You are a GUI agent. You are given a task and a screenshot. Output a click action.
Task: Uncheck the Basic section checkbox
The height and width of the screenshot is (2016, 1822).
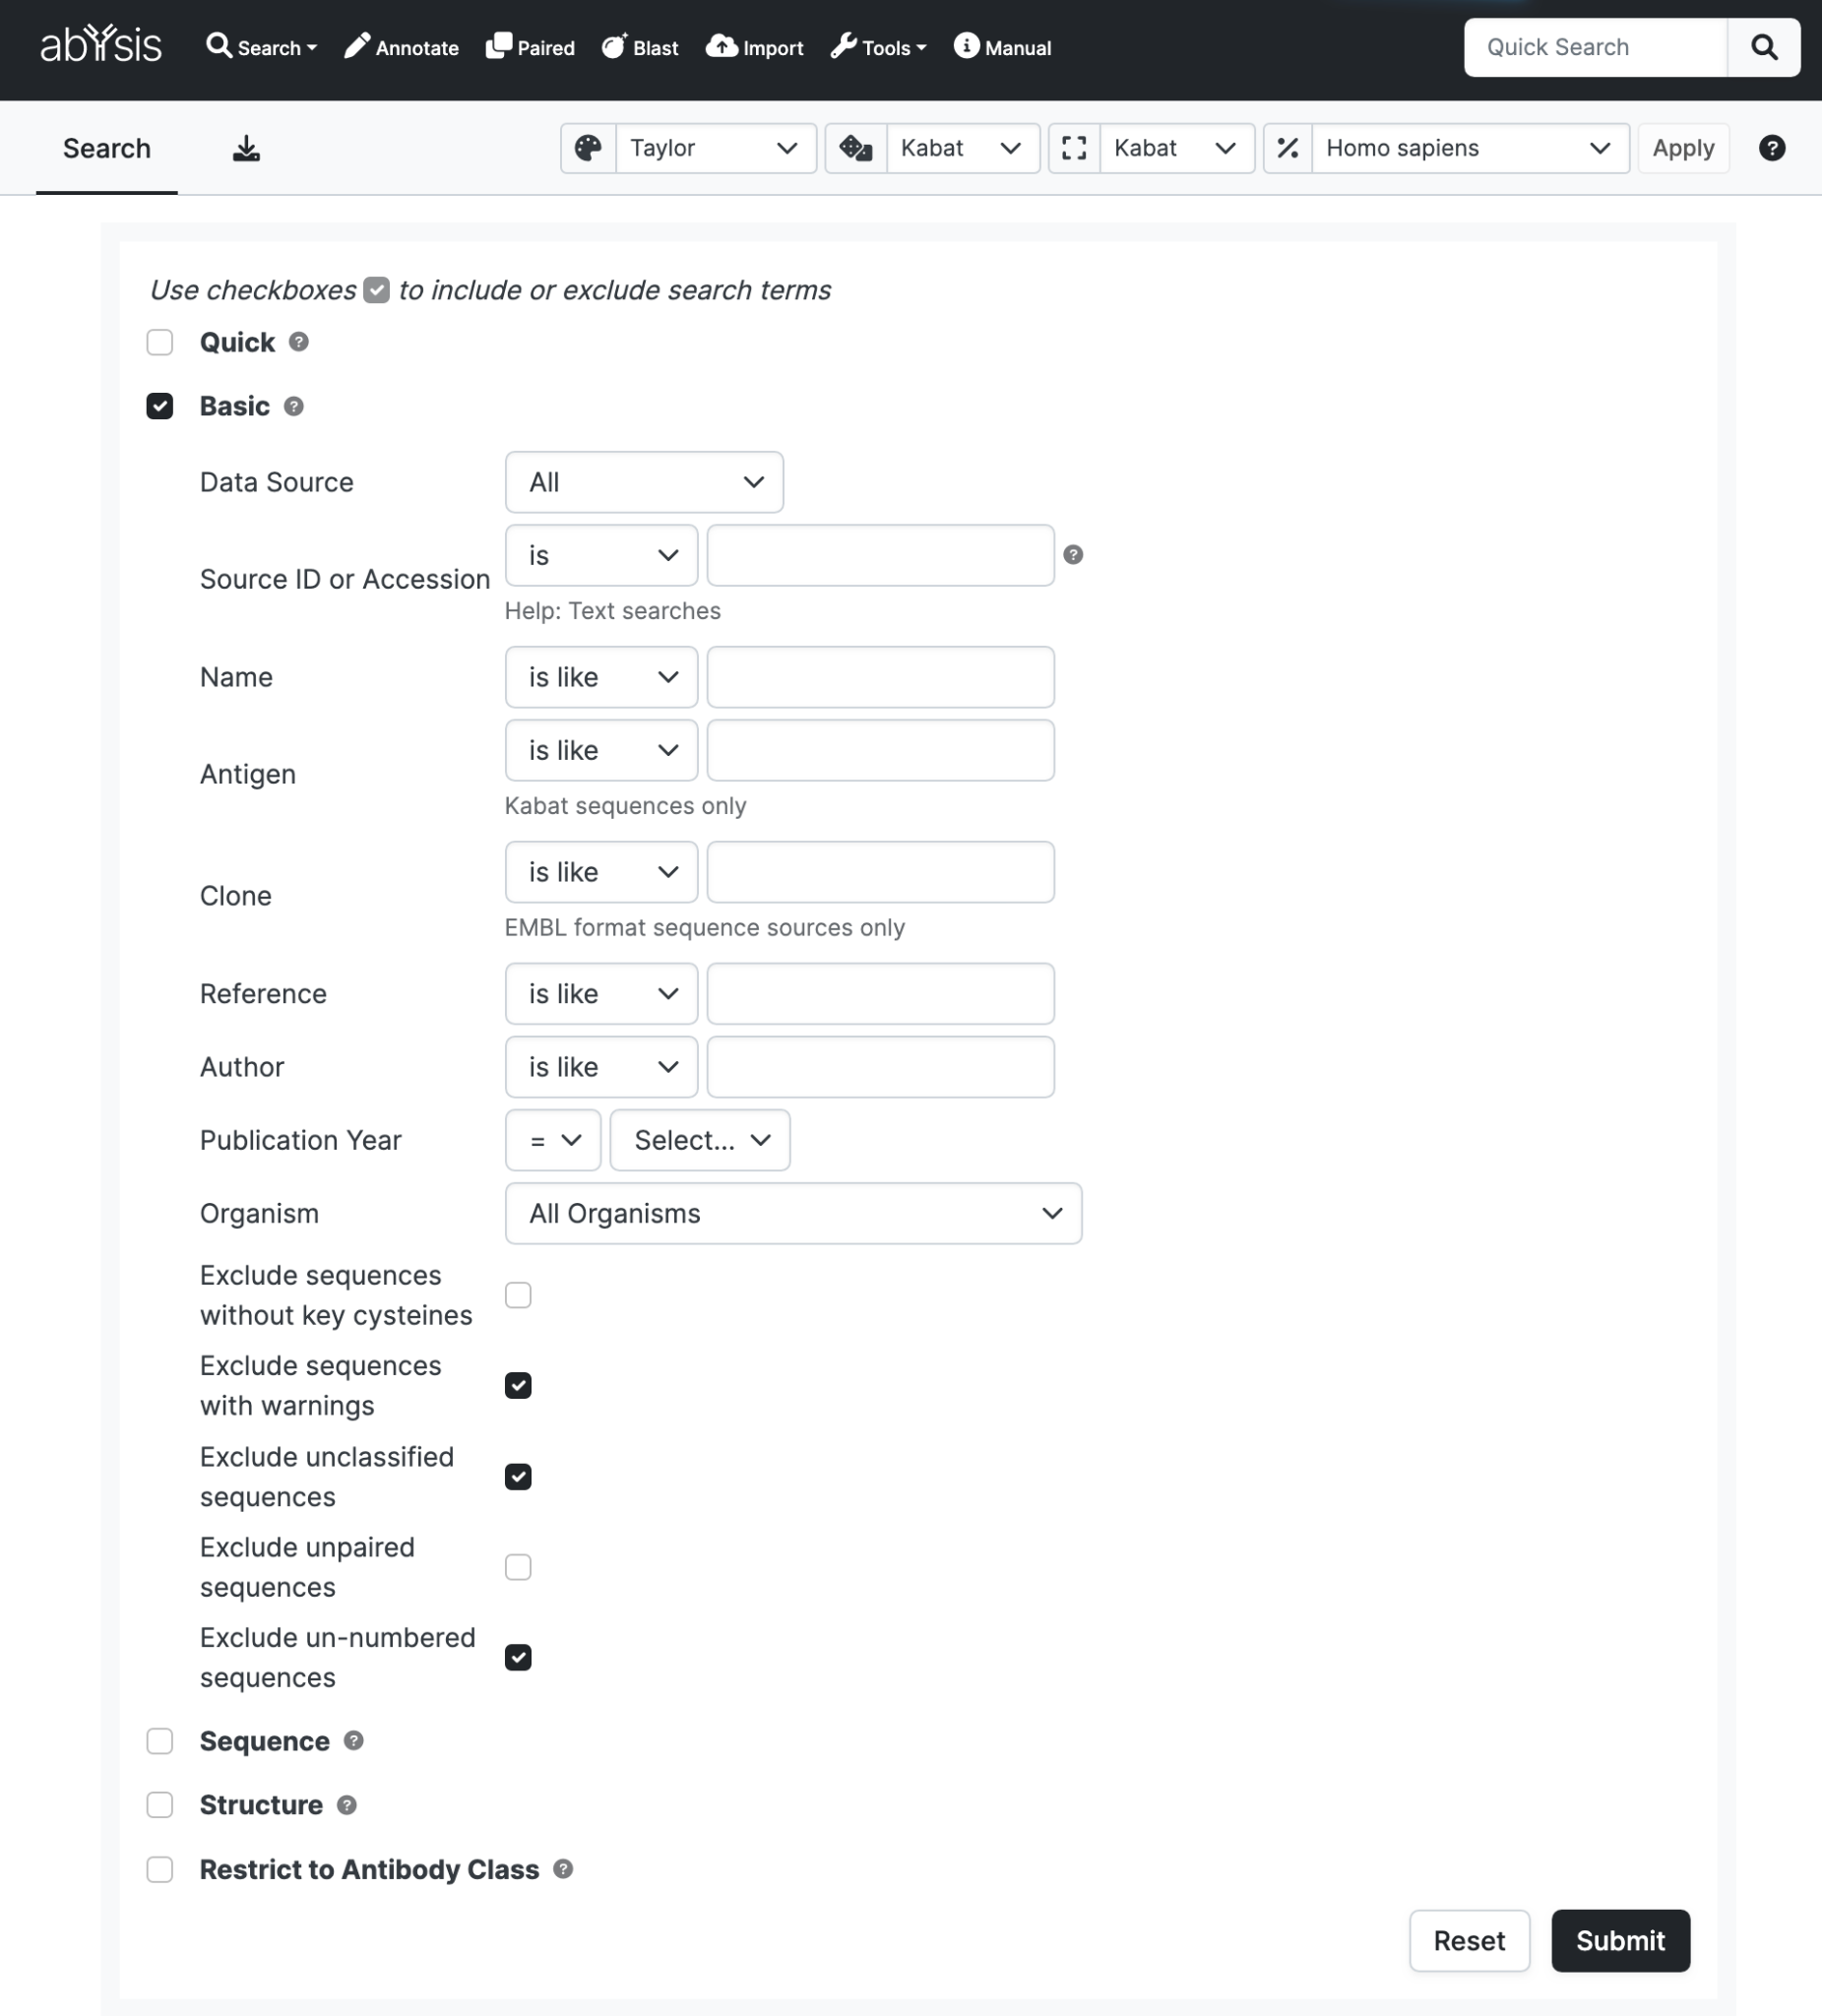pos(160,406)
